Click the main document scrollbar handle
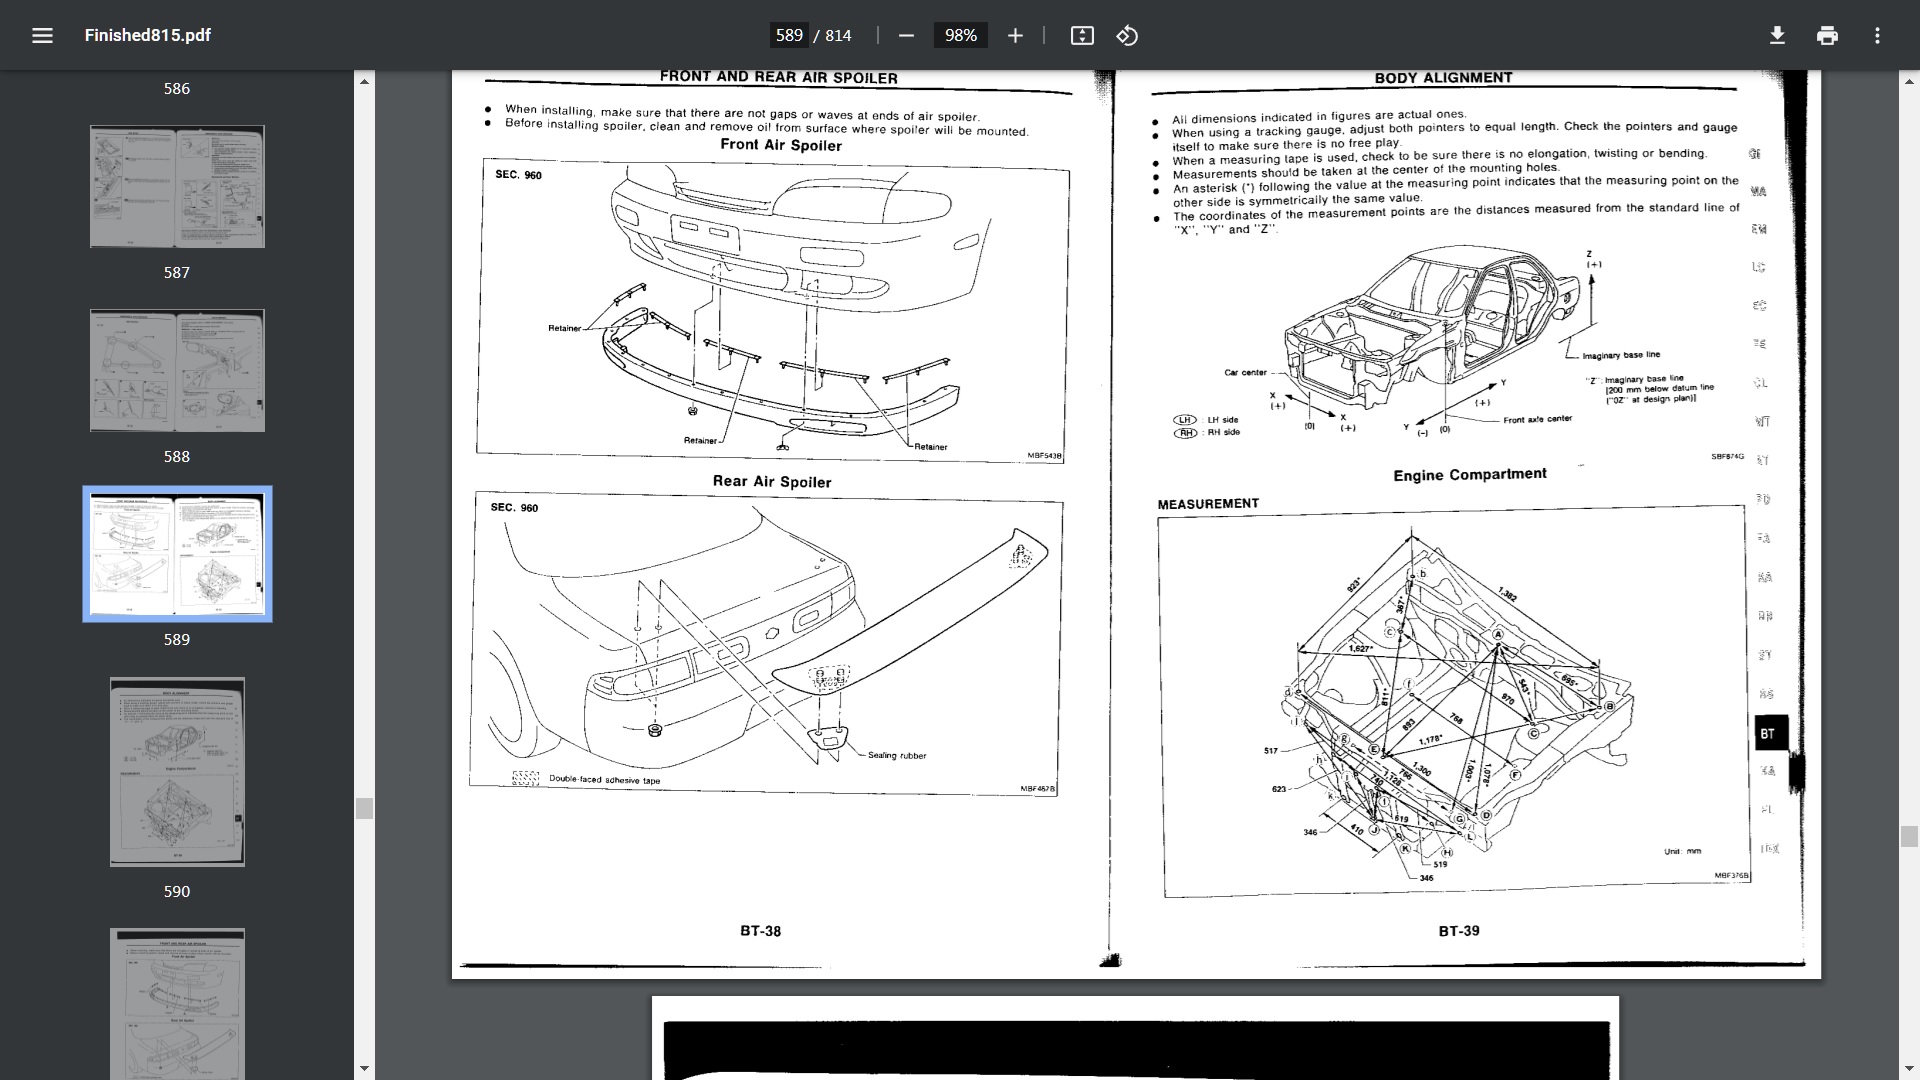 tap(1909, 836)
